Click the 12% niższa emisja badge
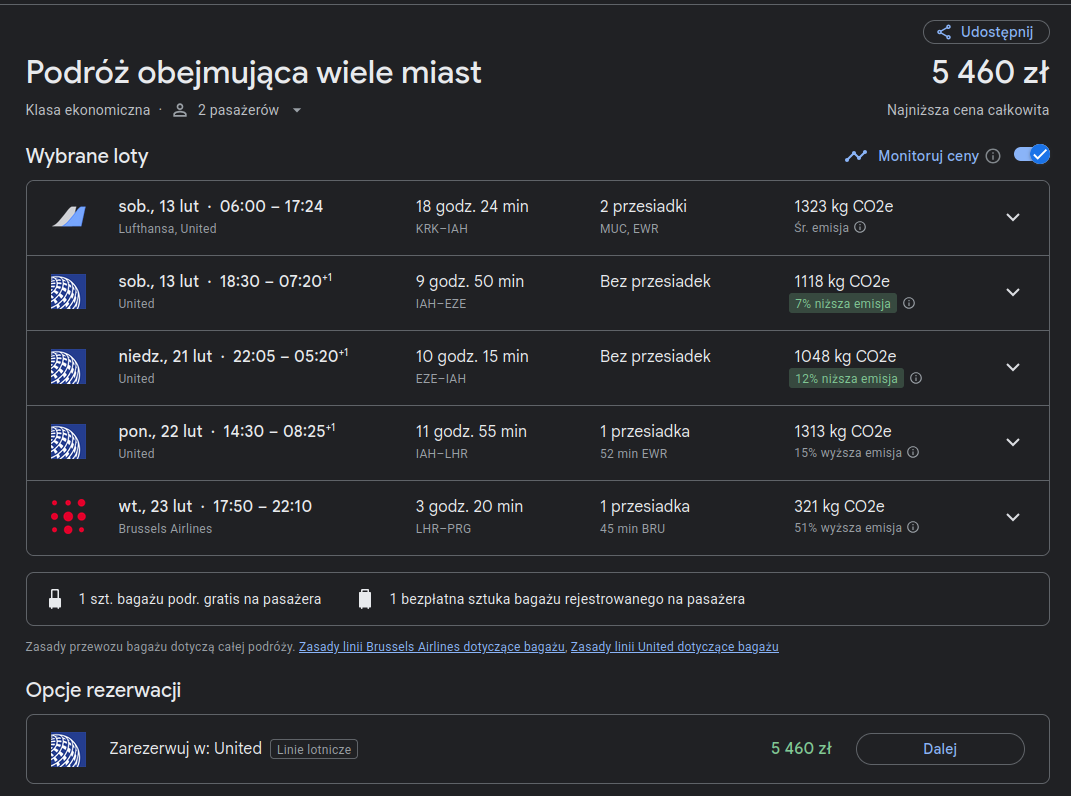 click(846, 379)
